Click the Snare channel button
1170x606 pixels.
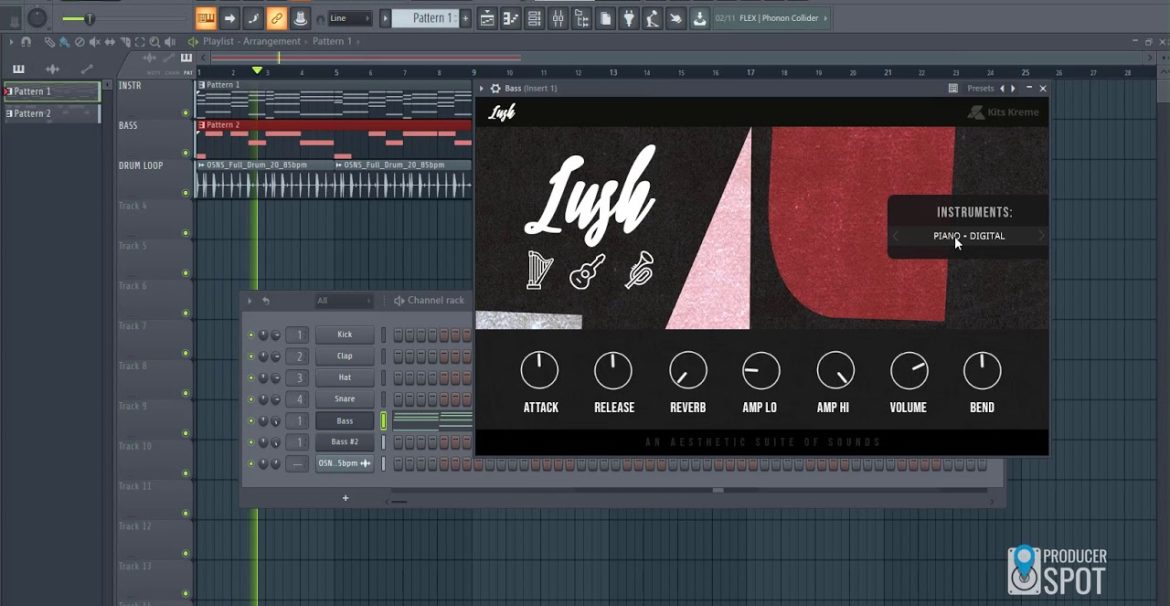pos(345,399)
